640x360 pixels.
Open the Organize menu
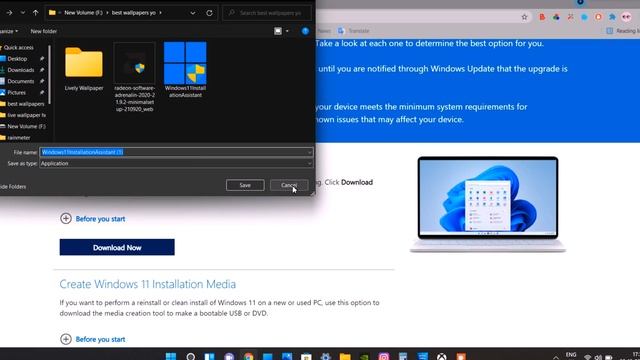8,31
